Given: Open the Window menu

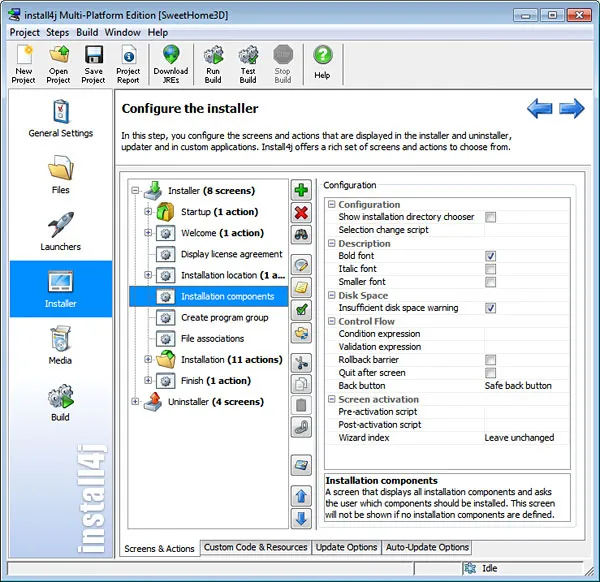Looking at the screenshot, I should click(122, 33).
